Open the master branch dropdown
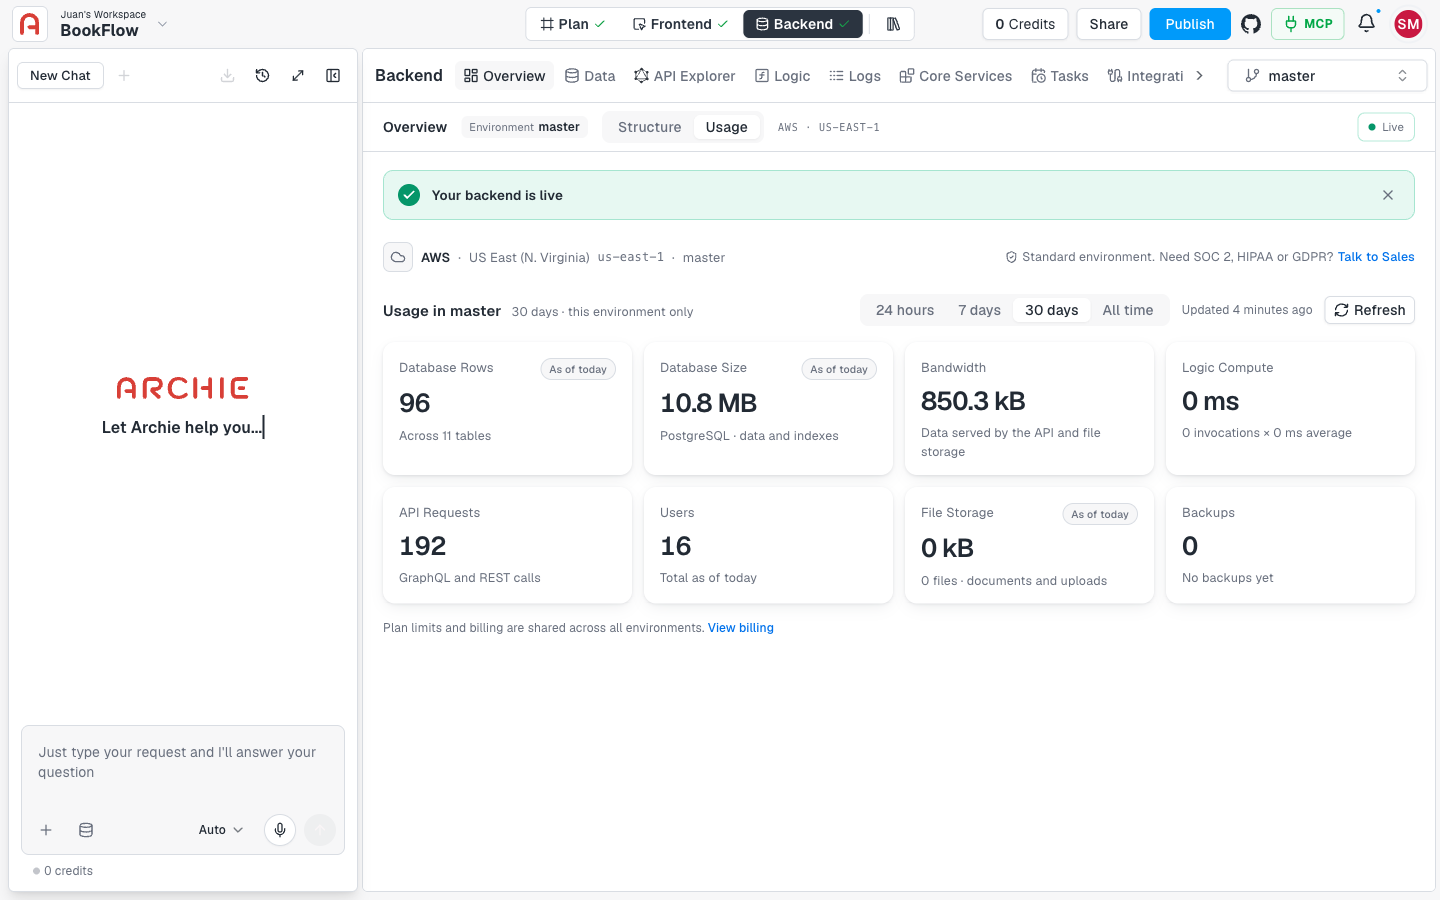The height and width of the screenshot is (900, 1440). [x=1327, y=76]
